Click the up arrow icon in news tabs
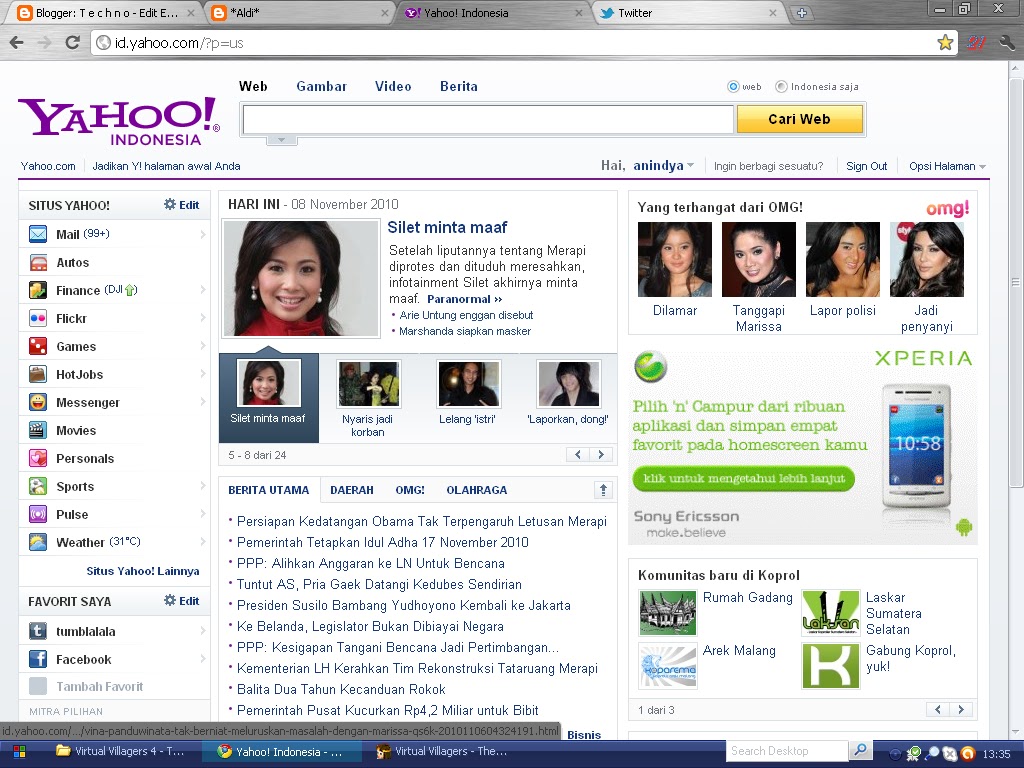The height and width of the screenshot is (768, 1024). (603, 490)
